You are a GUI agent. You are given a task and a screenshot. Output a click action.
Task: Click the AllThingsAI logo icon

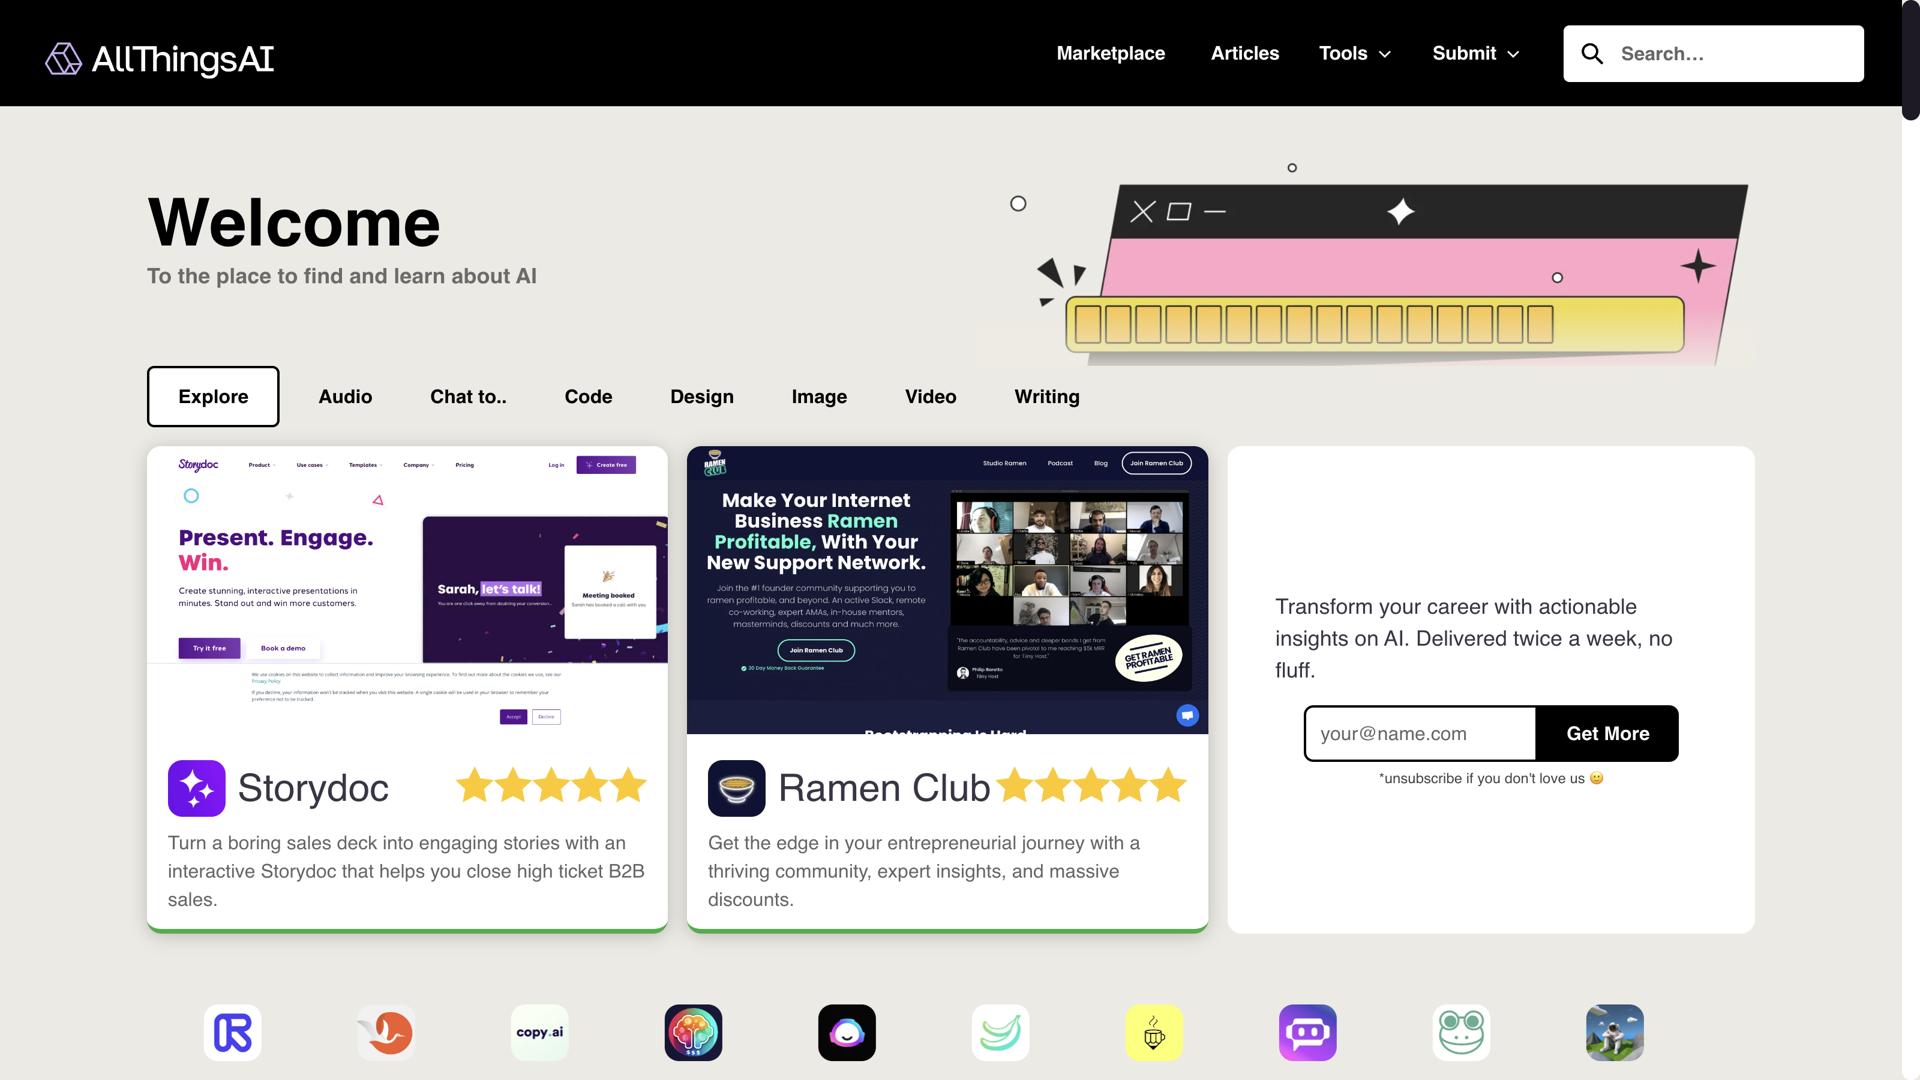coord(63,59)
